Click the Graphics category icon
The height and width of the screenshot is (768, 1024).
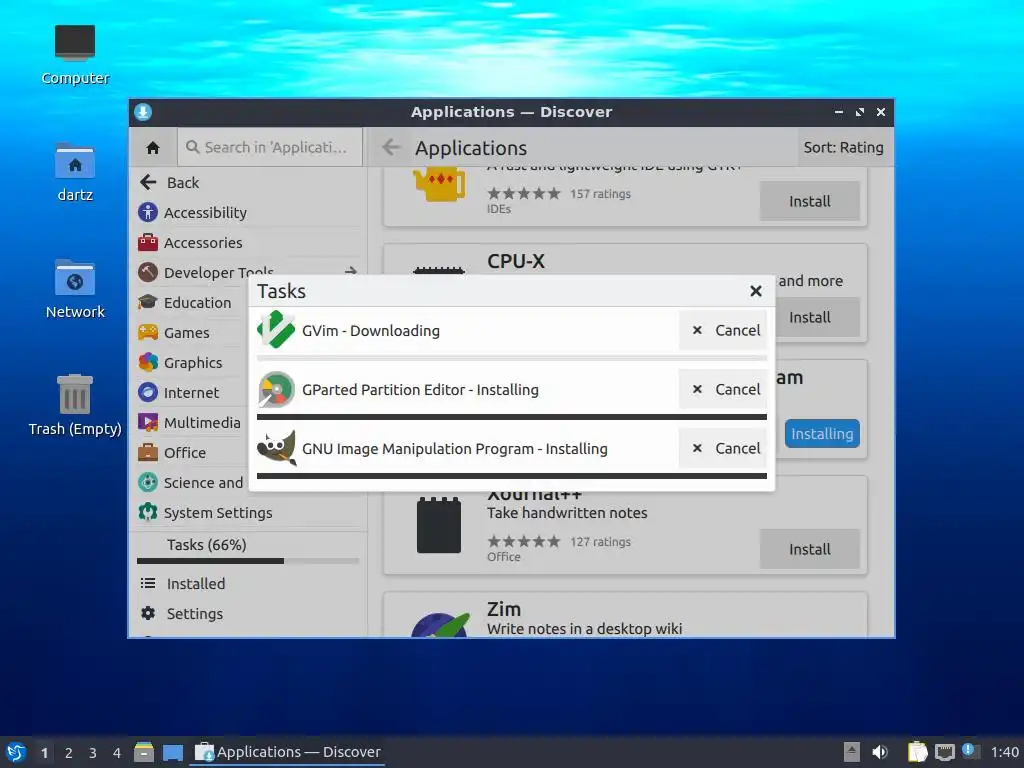[148, 362]
